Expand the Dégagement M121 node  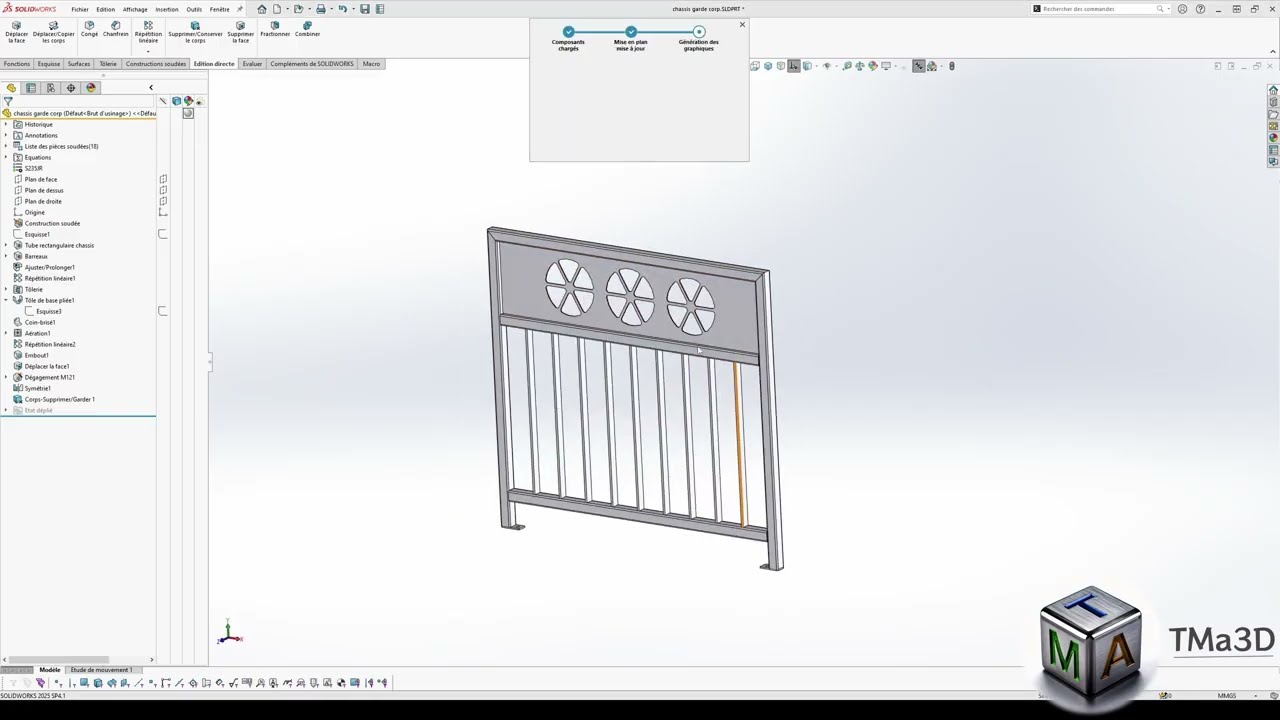[6, 377]
